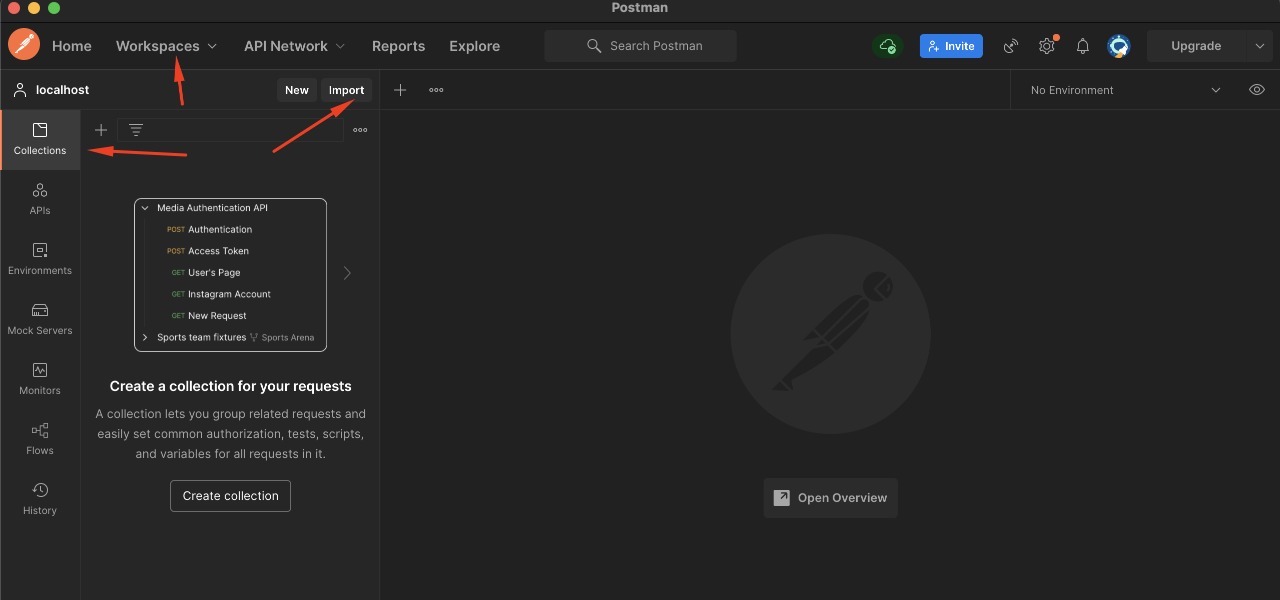
Task: Open the satellite capture requests icon
Action: [x=1011, y=46]
